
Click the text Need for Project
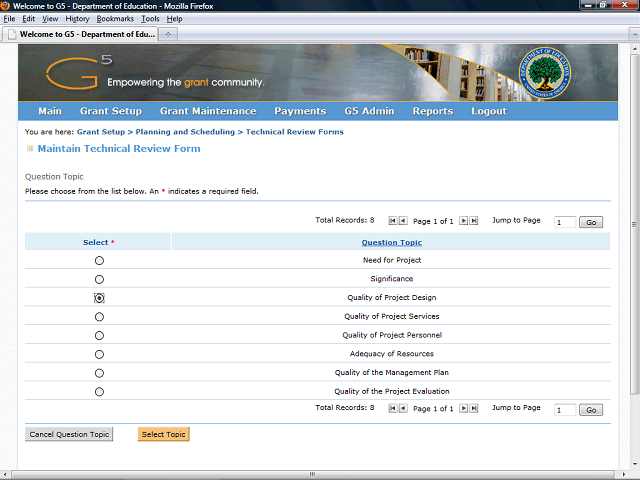pos(391,260)
